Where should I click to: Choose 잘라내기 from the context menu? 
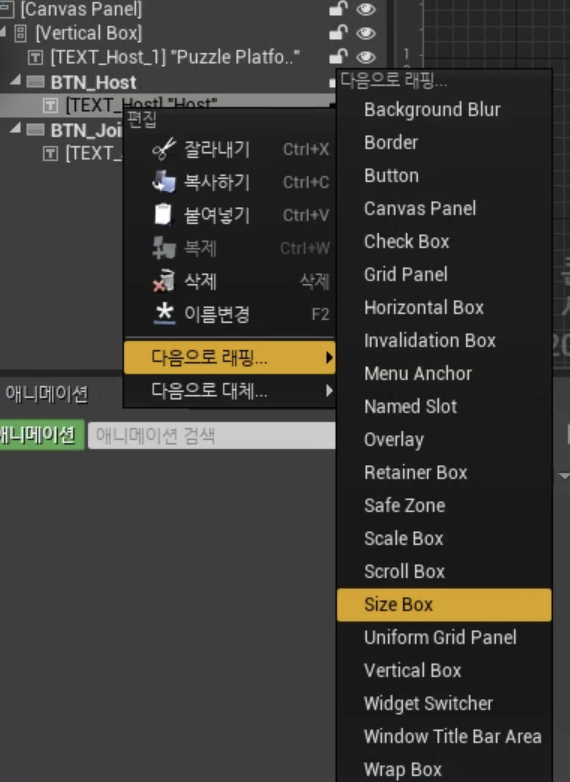click(230, 149)
